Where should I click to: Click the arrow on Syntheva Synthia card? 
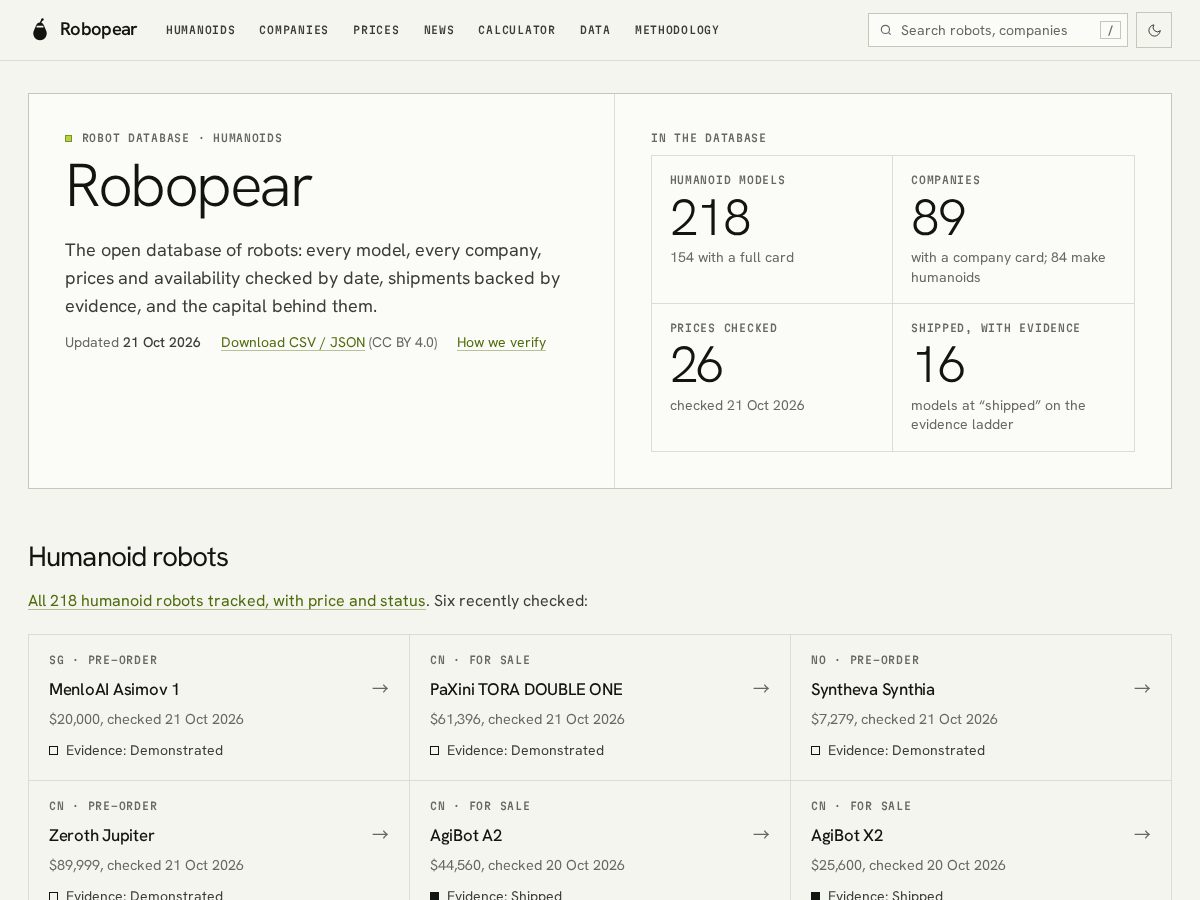(x=1142, y=688)
